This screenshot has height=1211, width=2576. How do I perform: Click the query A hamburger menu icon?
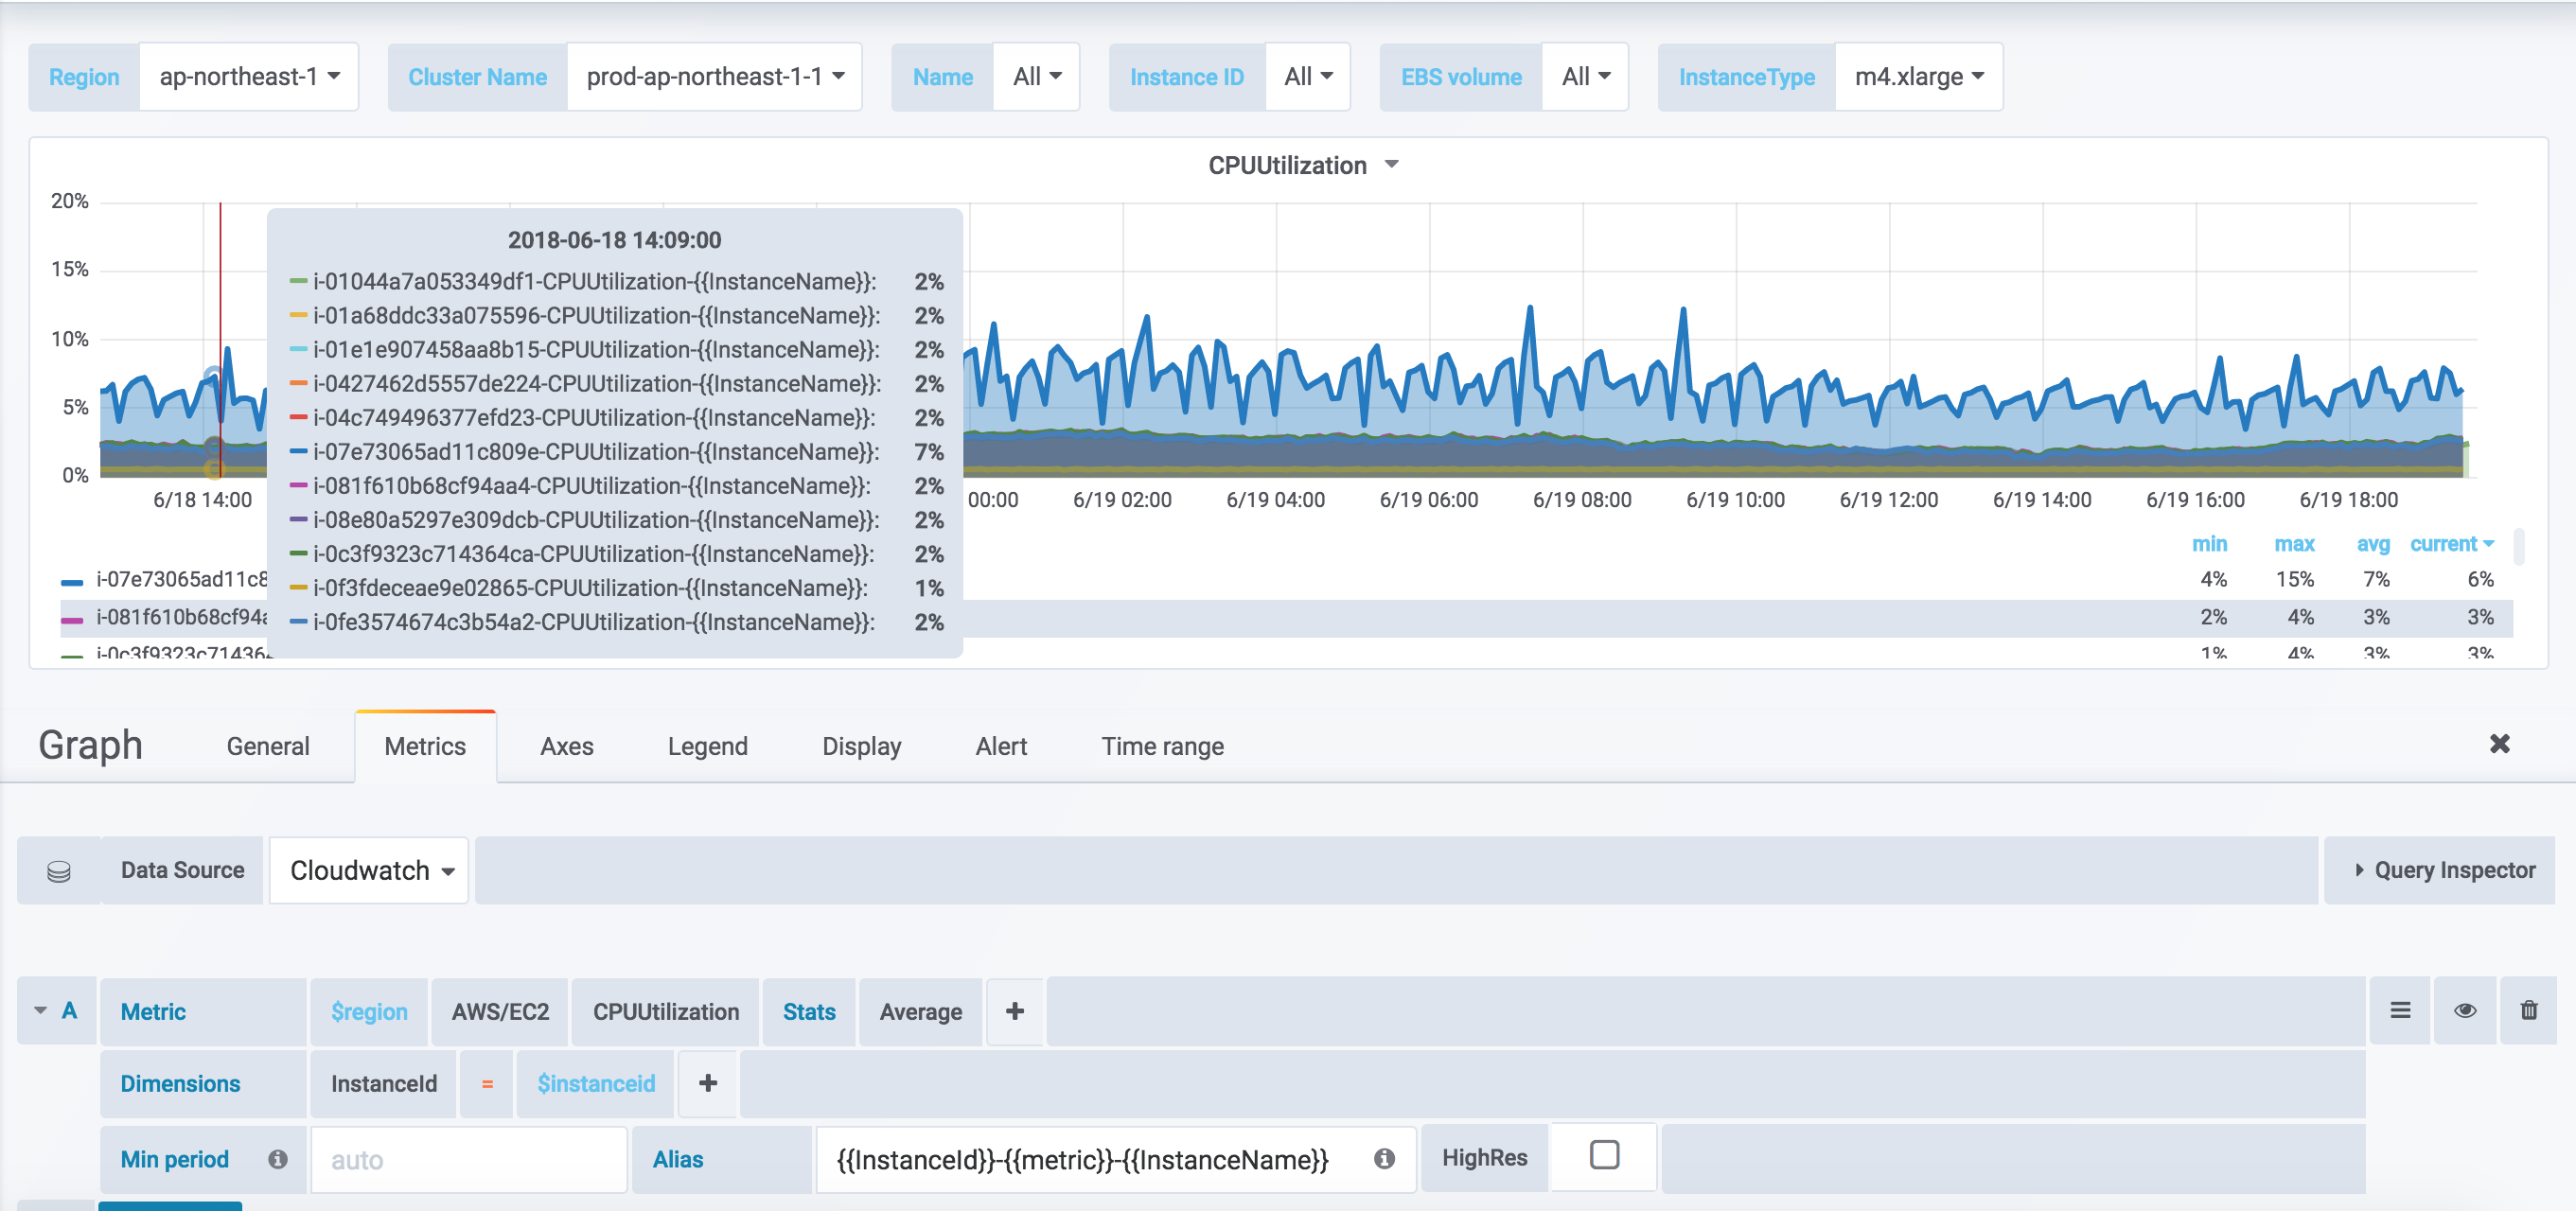(x=2400, y=1010)
